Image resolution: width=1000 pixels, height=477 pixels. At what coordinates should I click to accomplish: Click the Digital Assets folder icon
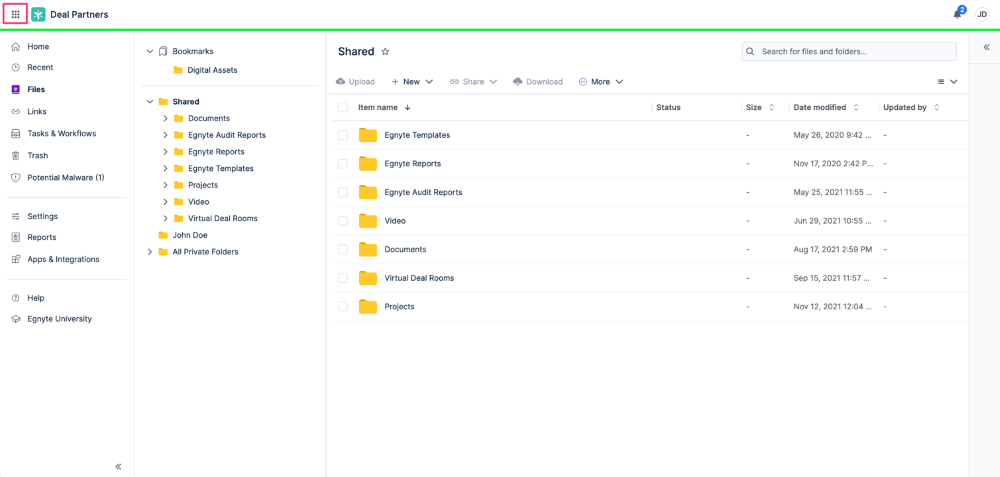click(x=178, y=70)
